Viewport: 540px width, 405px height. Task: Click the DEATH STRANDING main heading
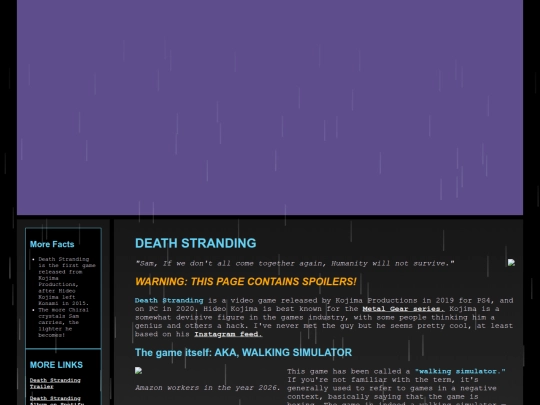(196, 243)
